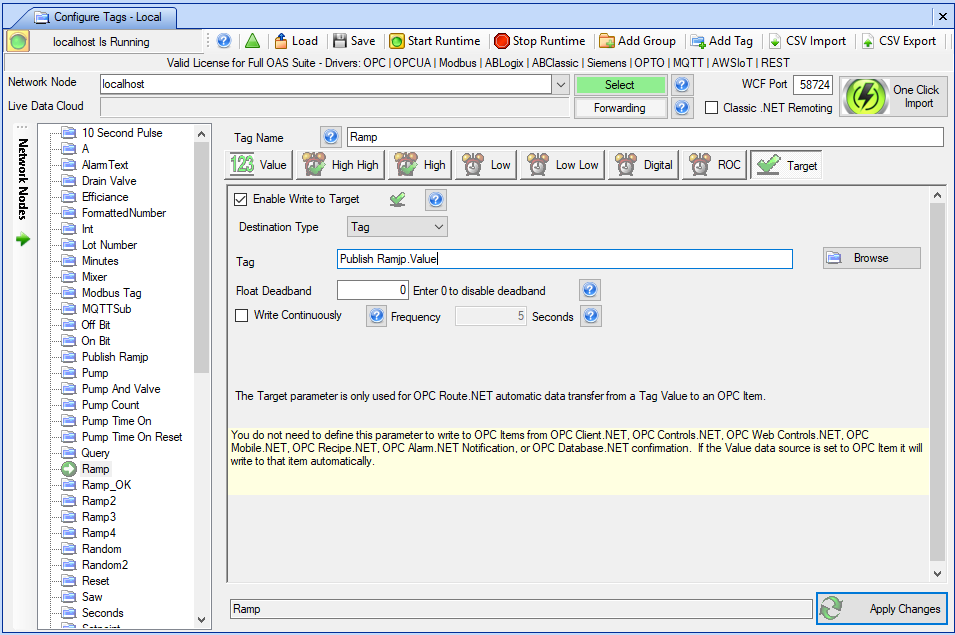The height and width of the screenshot is (635, 955).
Task: Click the folder icon of Drain Valve tag
Action: [x=69, y=181]
